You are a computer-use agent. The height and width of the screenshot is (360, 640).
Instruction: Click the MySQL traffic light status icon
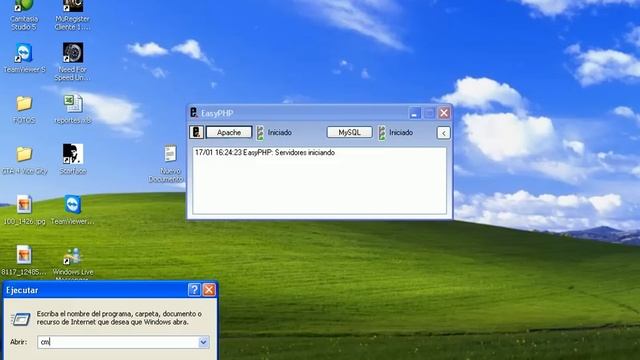pos(382,133)
